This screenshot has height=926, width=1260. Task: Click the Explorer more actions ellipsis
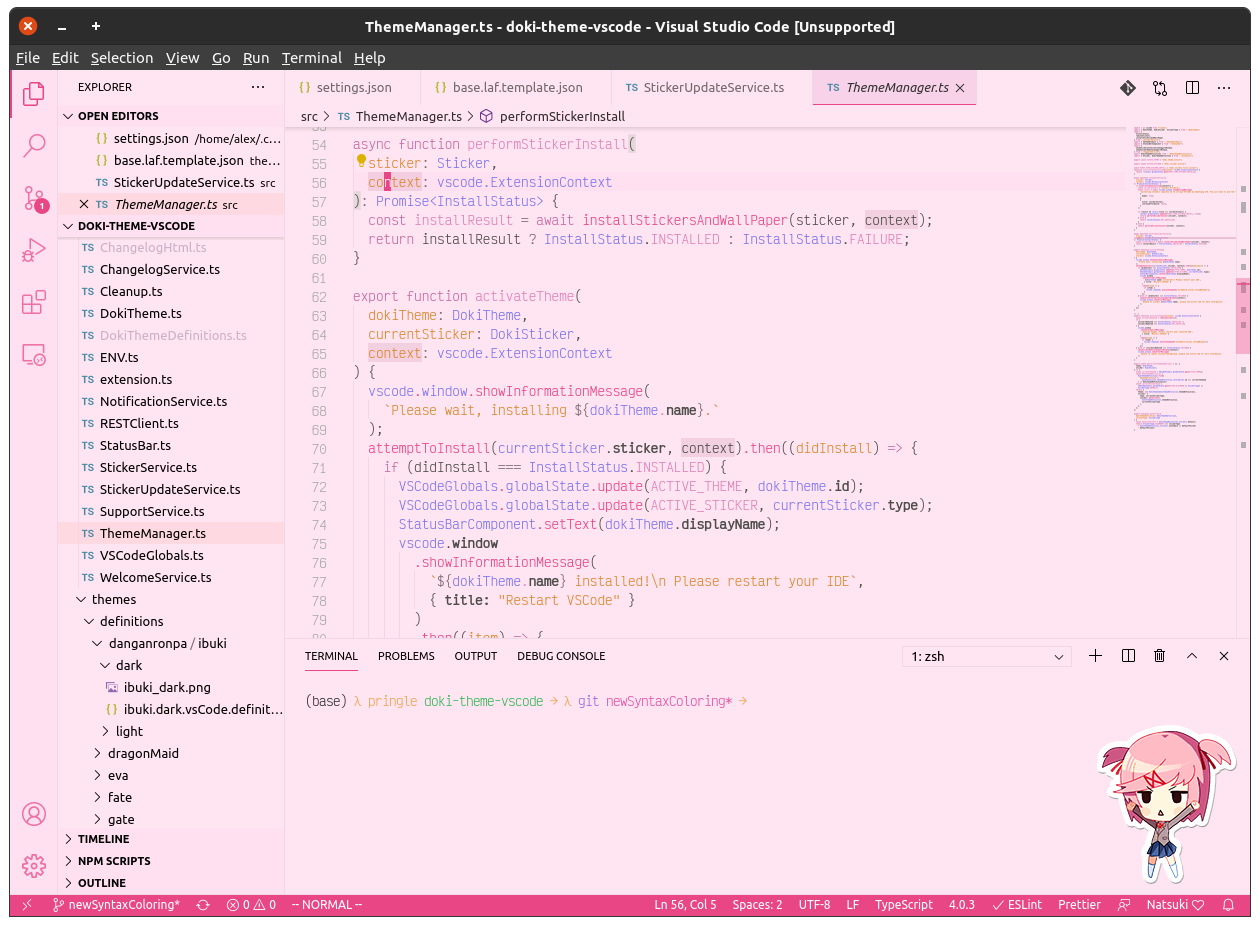(258, 87)
